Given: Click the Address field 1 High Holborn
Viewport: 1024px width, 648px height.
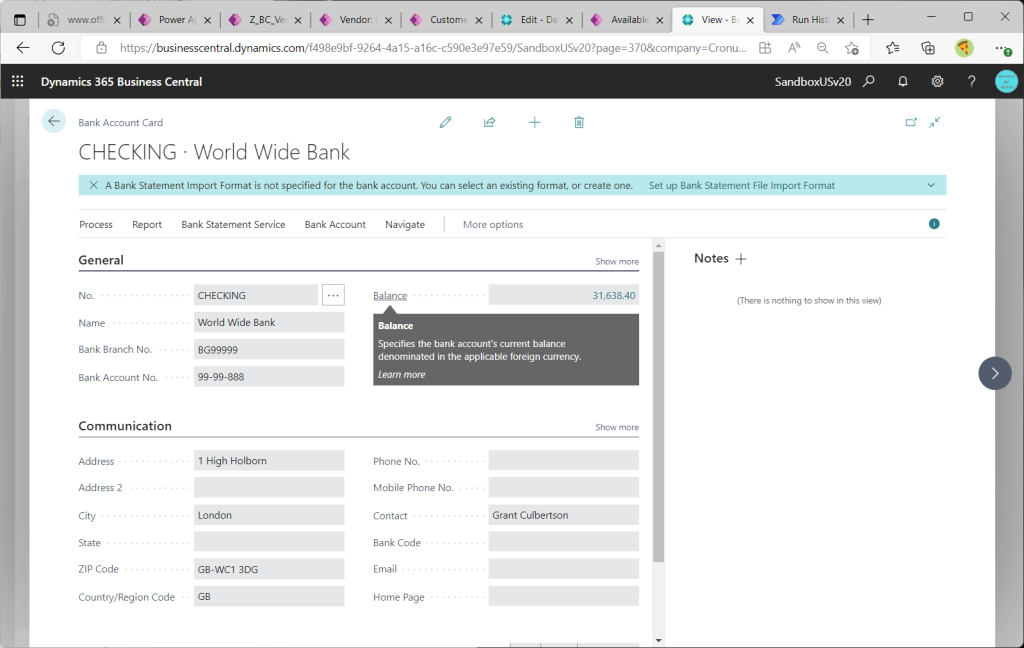Looking at the screenshot, I should pyautogui.click(x=269, y=461).
